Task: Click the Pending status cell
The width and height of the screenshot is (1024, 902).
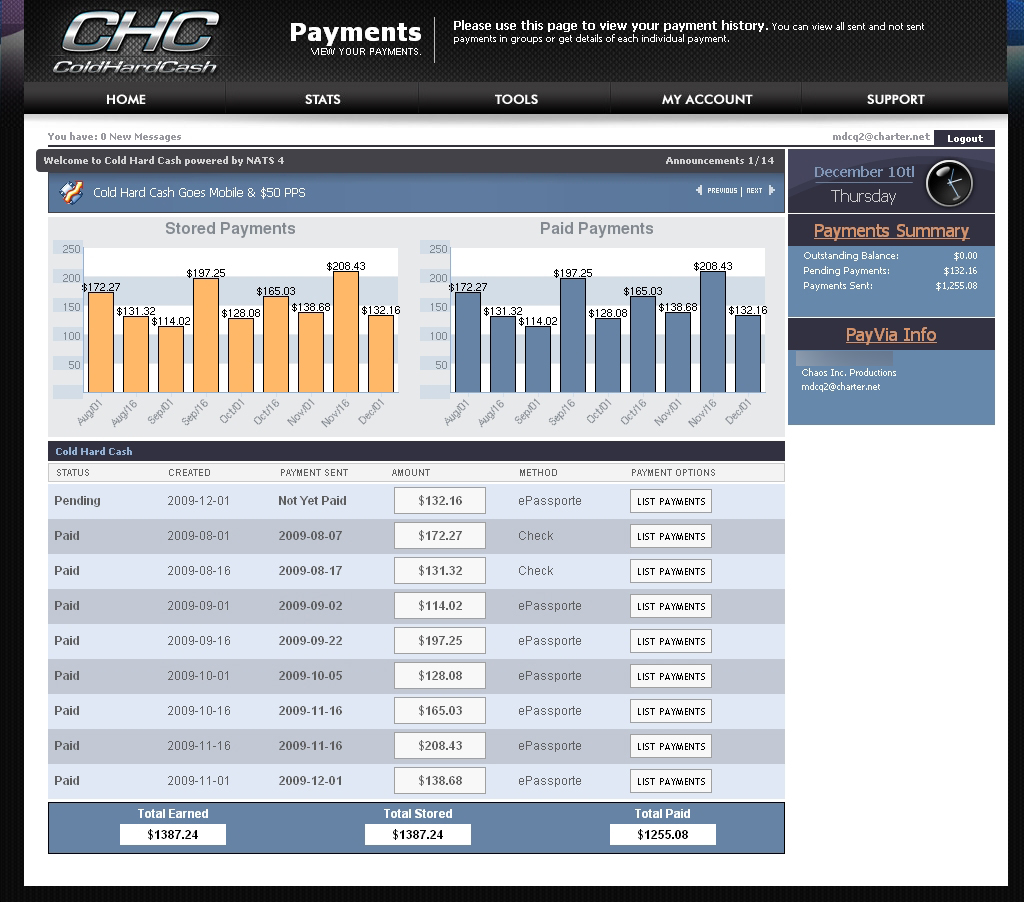Action: click(77, 501)
